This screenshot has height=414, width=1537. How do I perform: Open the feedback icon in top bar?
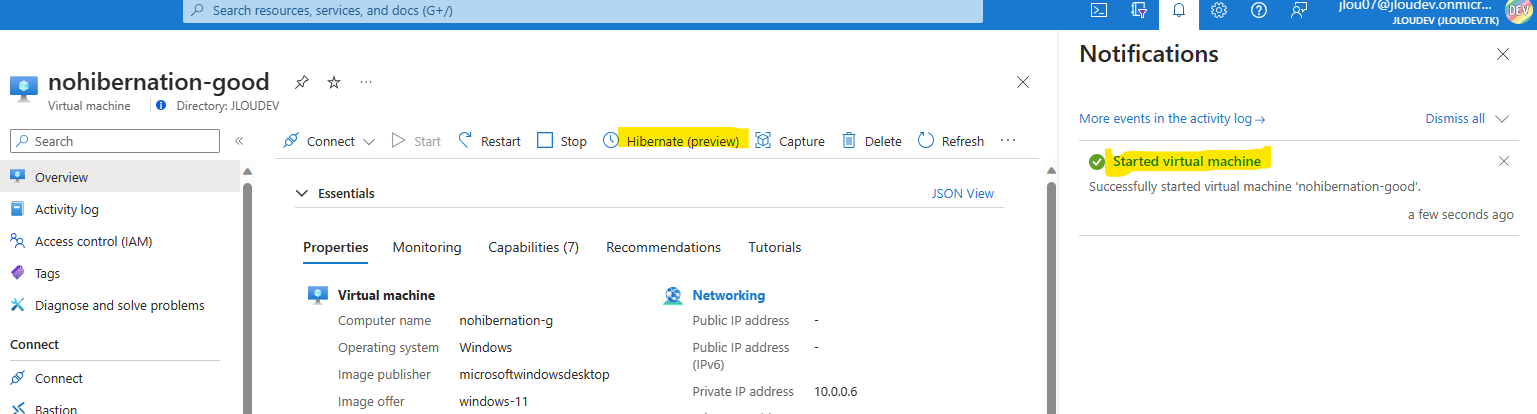coord(1299,10)
